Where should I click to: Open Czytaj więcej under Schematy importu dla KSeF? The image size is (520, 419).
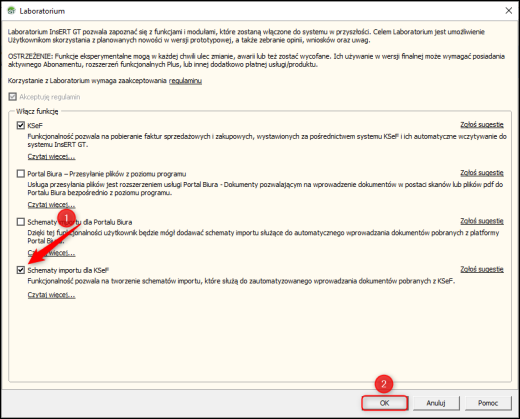point(51,295)
